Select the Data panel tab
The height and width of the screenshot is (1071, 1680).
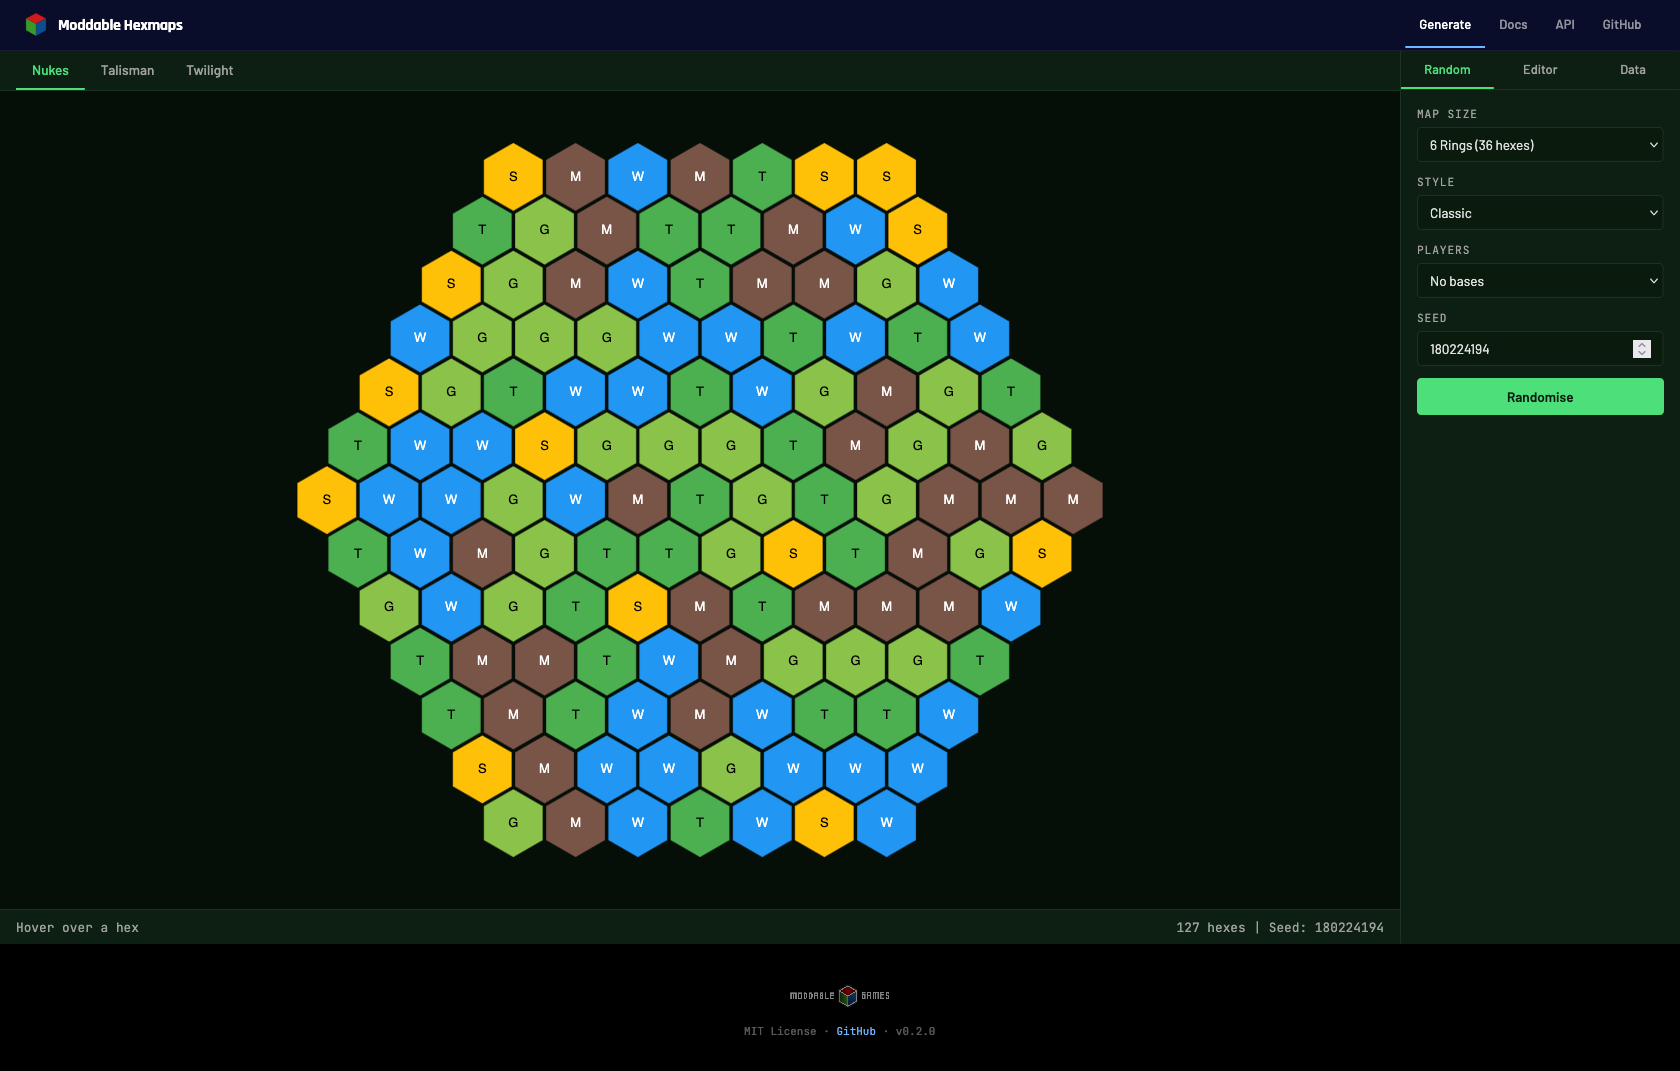point(1633,70)
